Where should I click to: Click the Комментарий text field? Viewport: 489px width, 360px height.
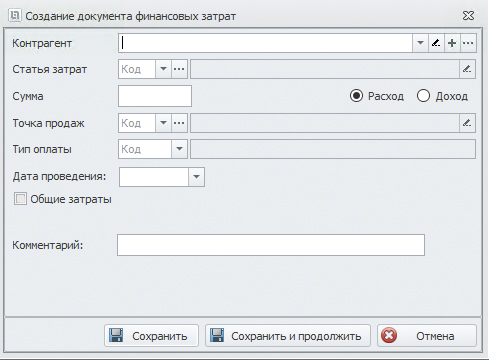[x=271, y=245]
